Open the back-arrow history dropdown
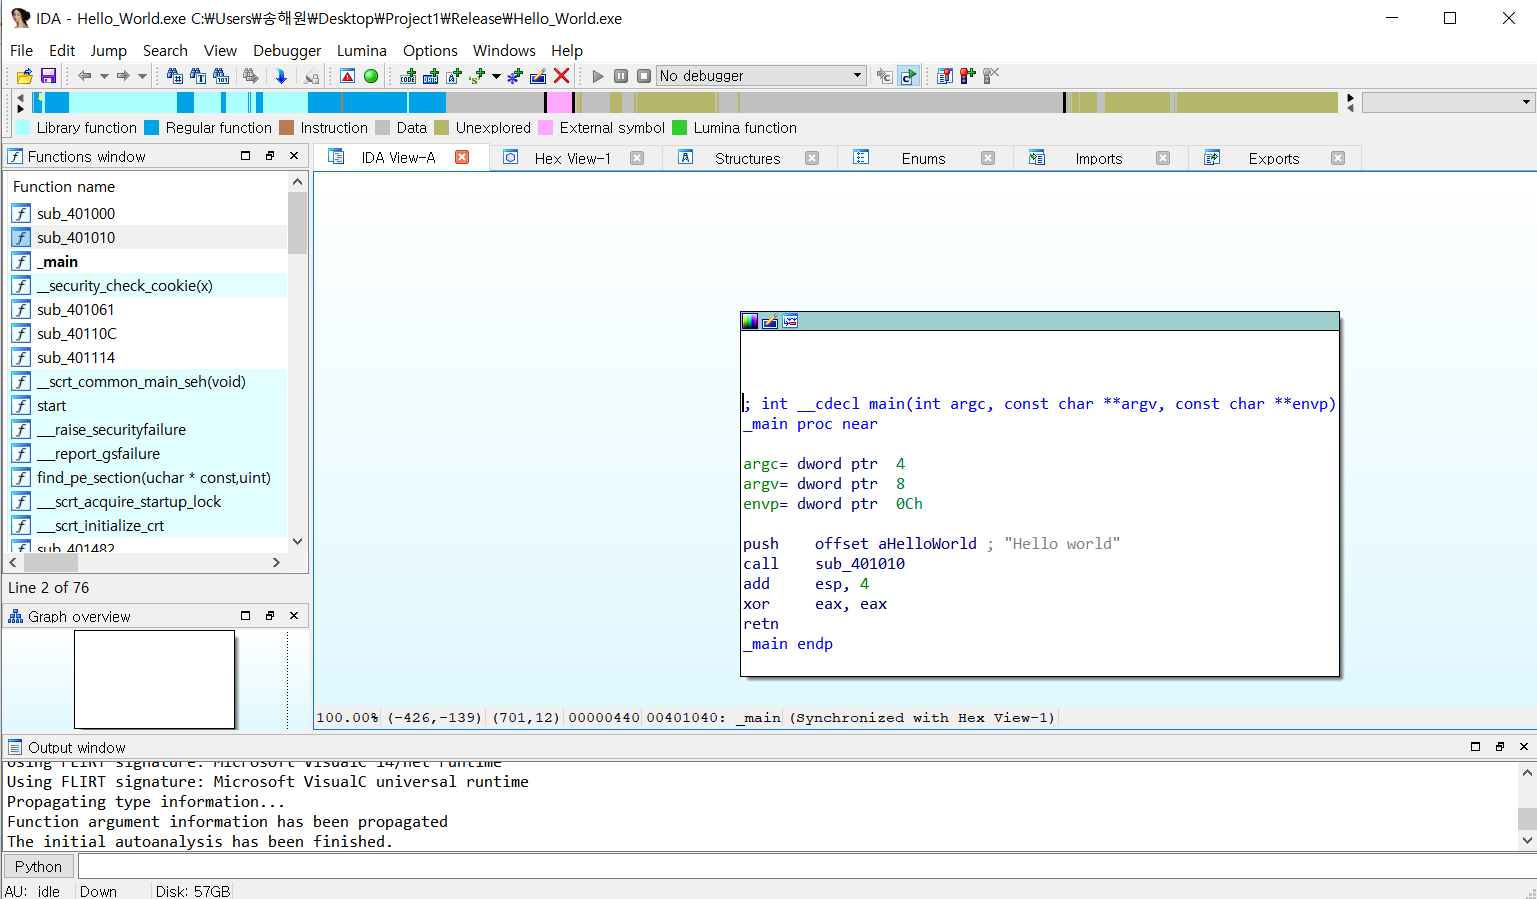1537x899 pixels. (x=104, y=76)
